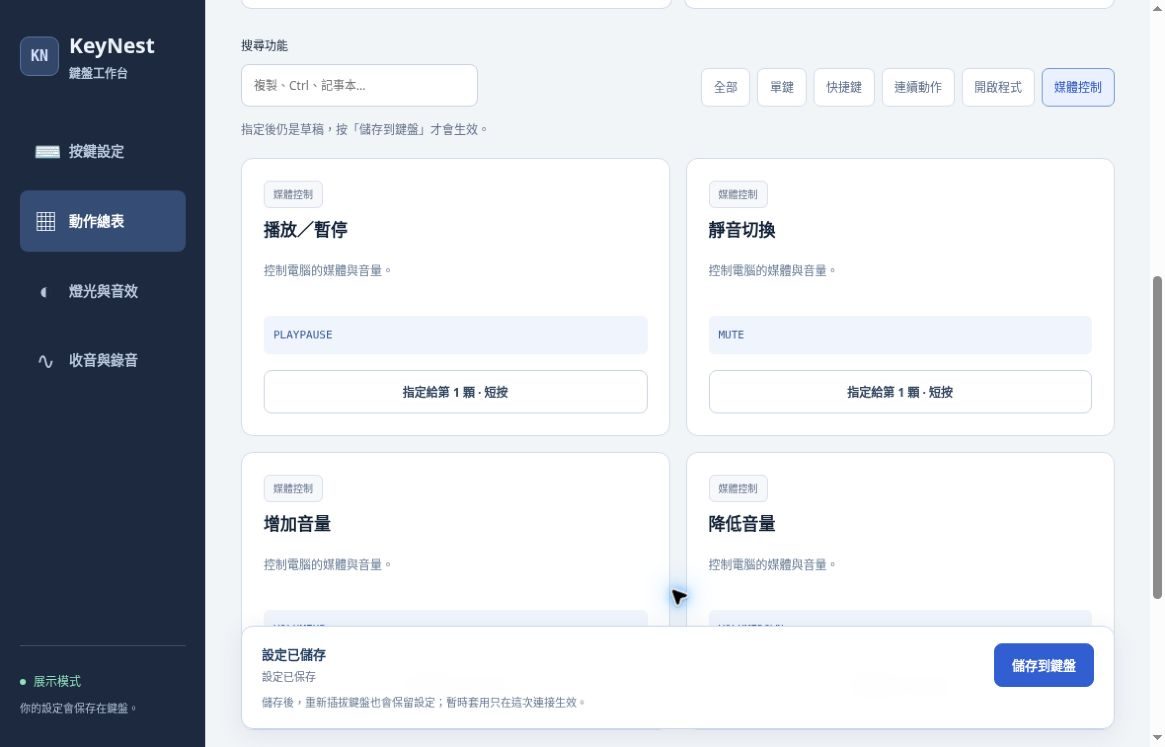Filter by 開啟程式 category
The height and width of the screenshot is (747, 1165).
(x=998, y=87)
